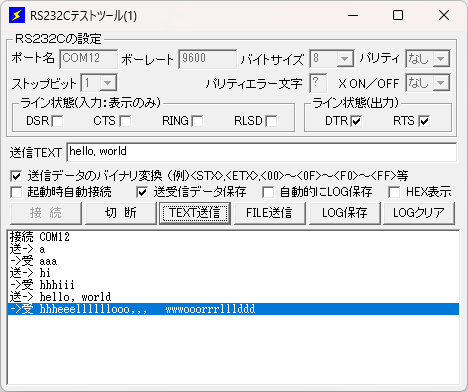Screen dimensions: 468x392
Task: Toggle the RLSD line state checkbox
Action: [x=271, y=121]
